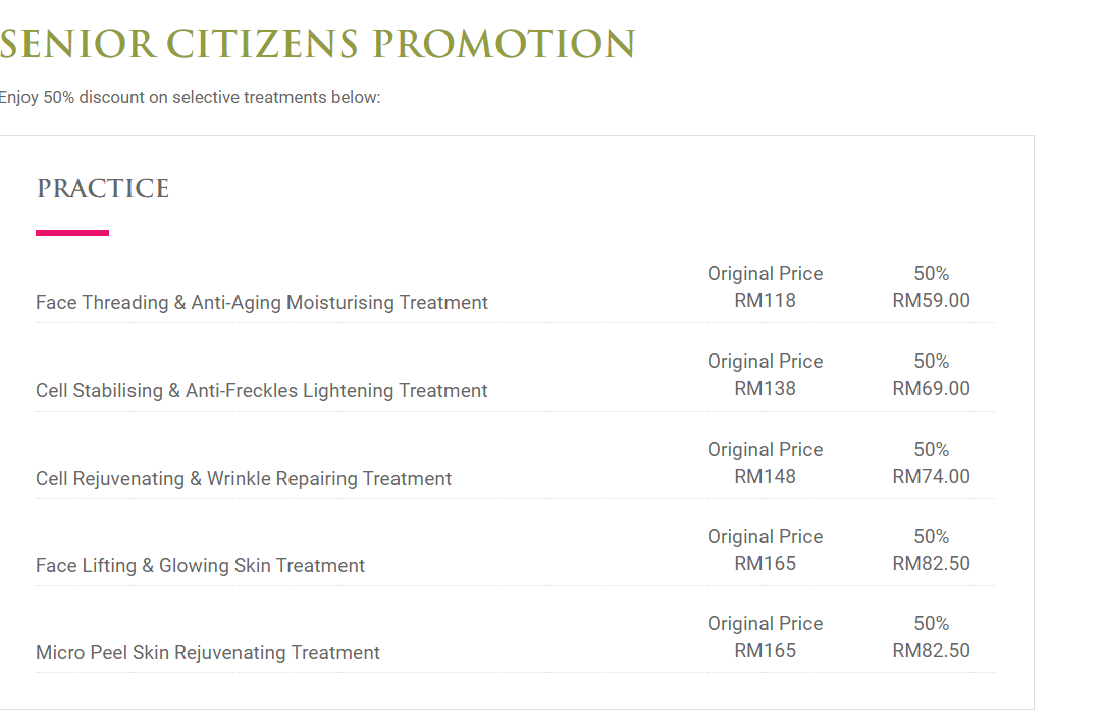Click Micro Peel Skin Rejuvenating Treatment
The width and height of the screenshot is (1102, 712).
[207, 652]
